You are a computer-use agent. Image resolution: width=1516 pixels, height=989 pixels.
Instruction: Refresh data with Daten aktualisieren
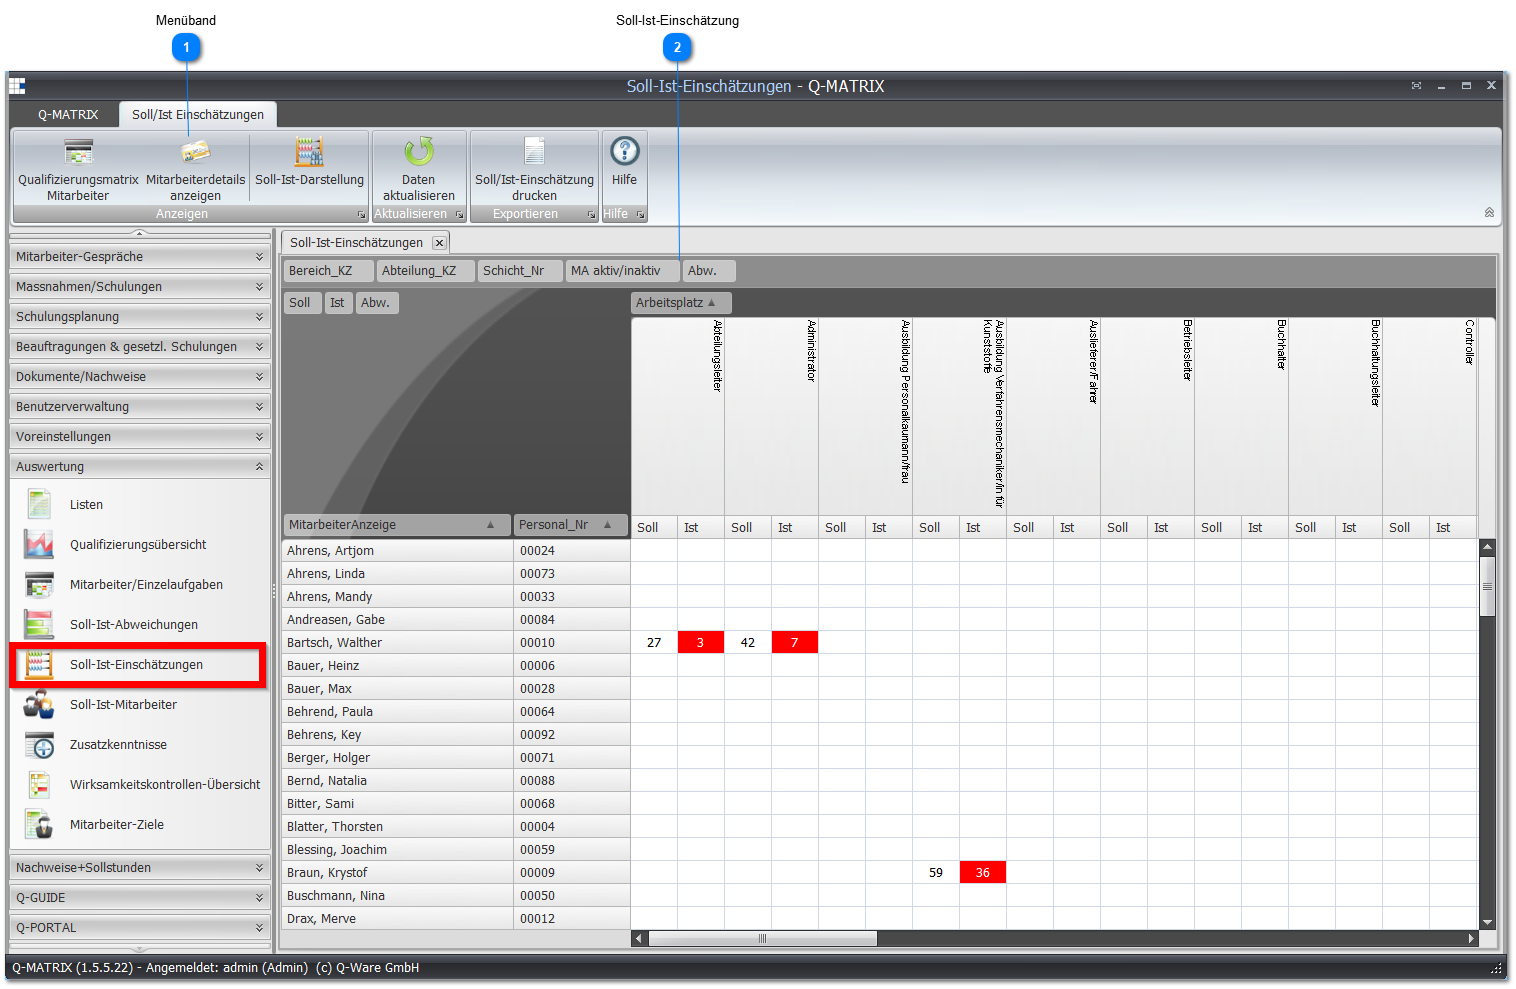(x=419, y=169)
